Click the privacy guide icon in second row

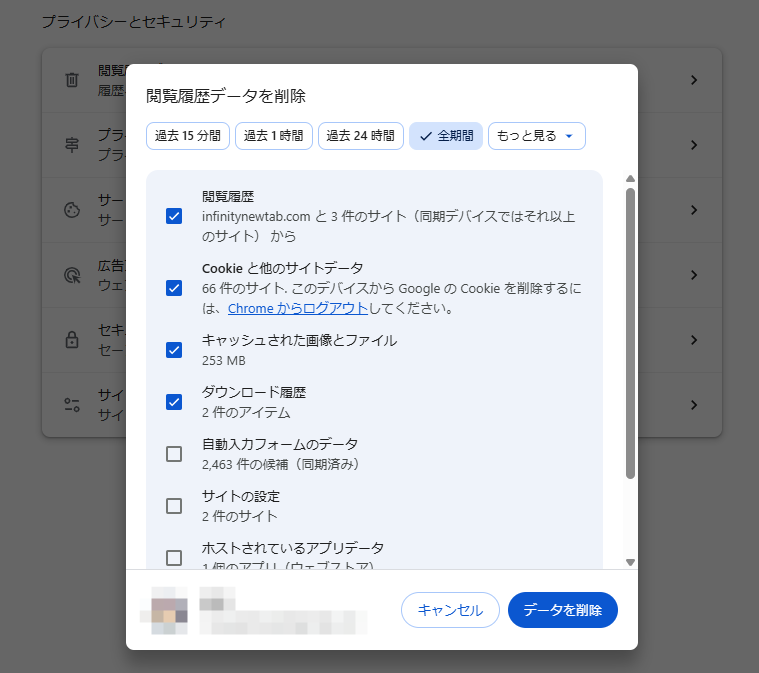pyautogui.click(x=71, y=145)
